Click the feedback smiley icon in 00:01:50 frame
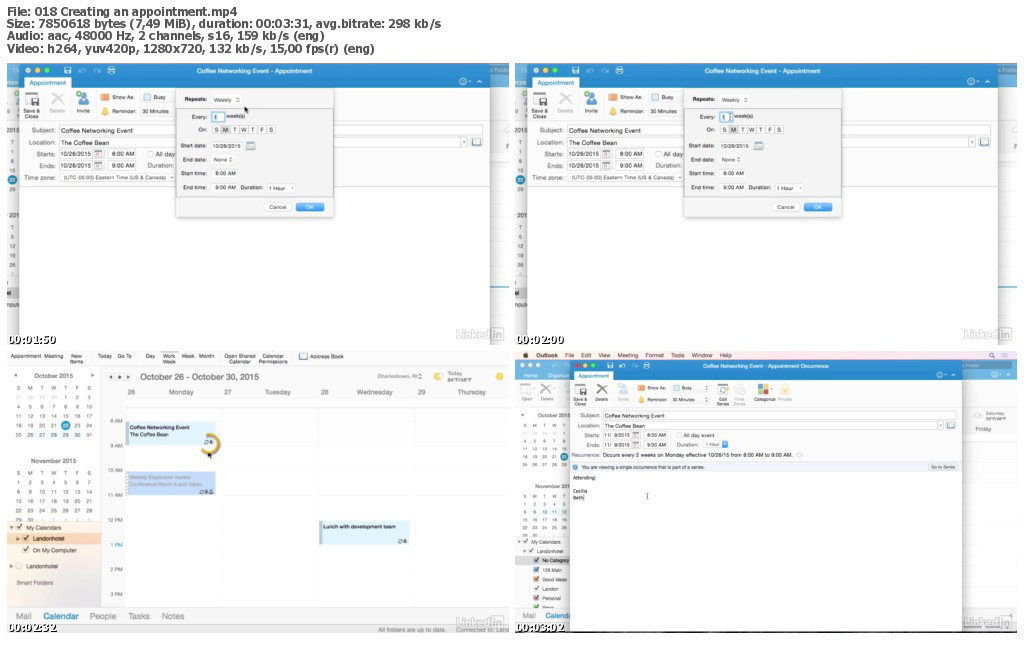This screenshot has width=1024, height=645. (x=463, y=82)
